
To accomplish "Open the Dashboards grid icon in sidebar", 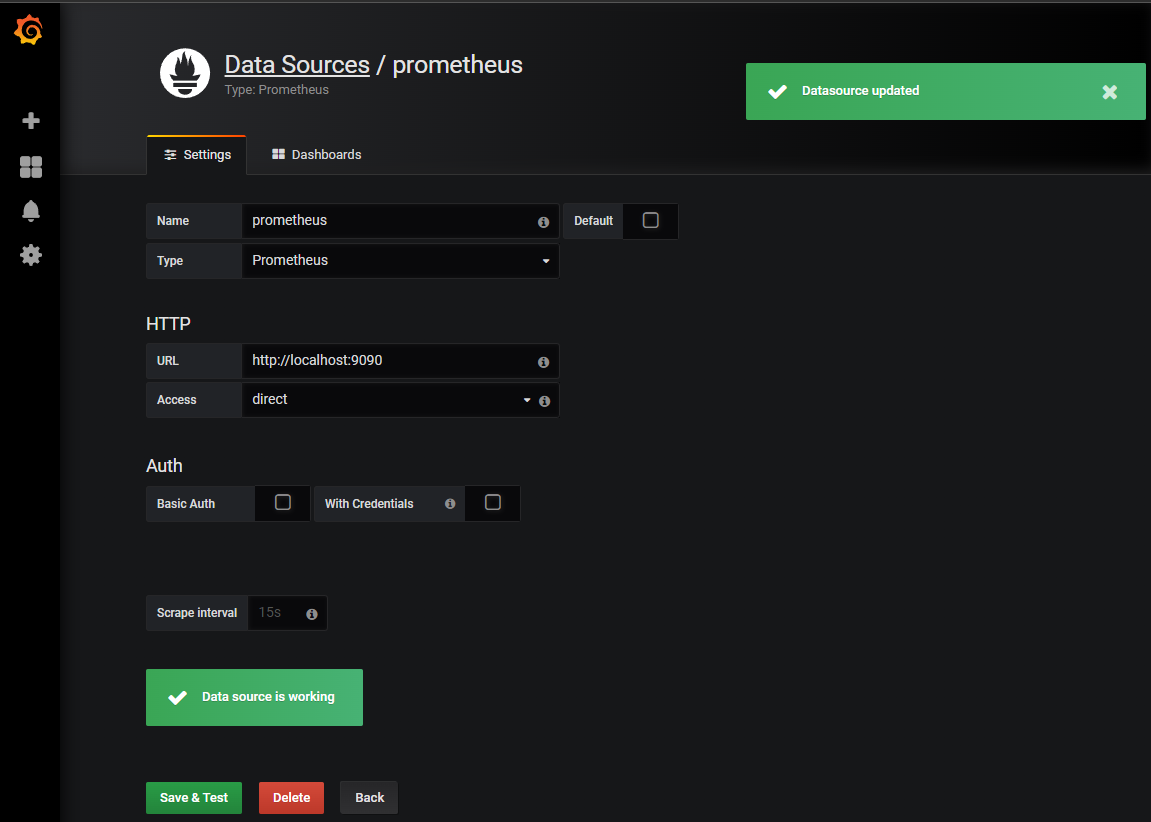I will click(x=31, y=167).
